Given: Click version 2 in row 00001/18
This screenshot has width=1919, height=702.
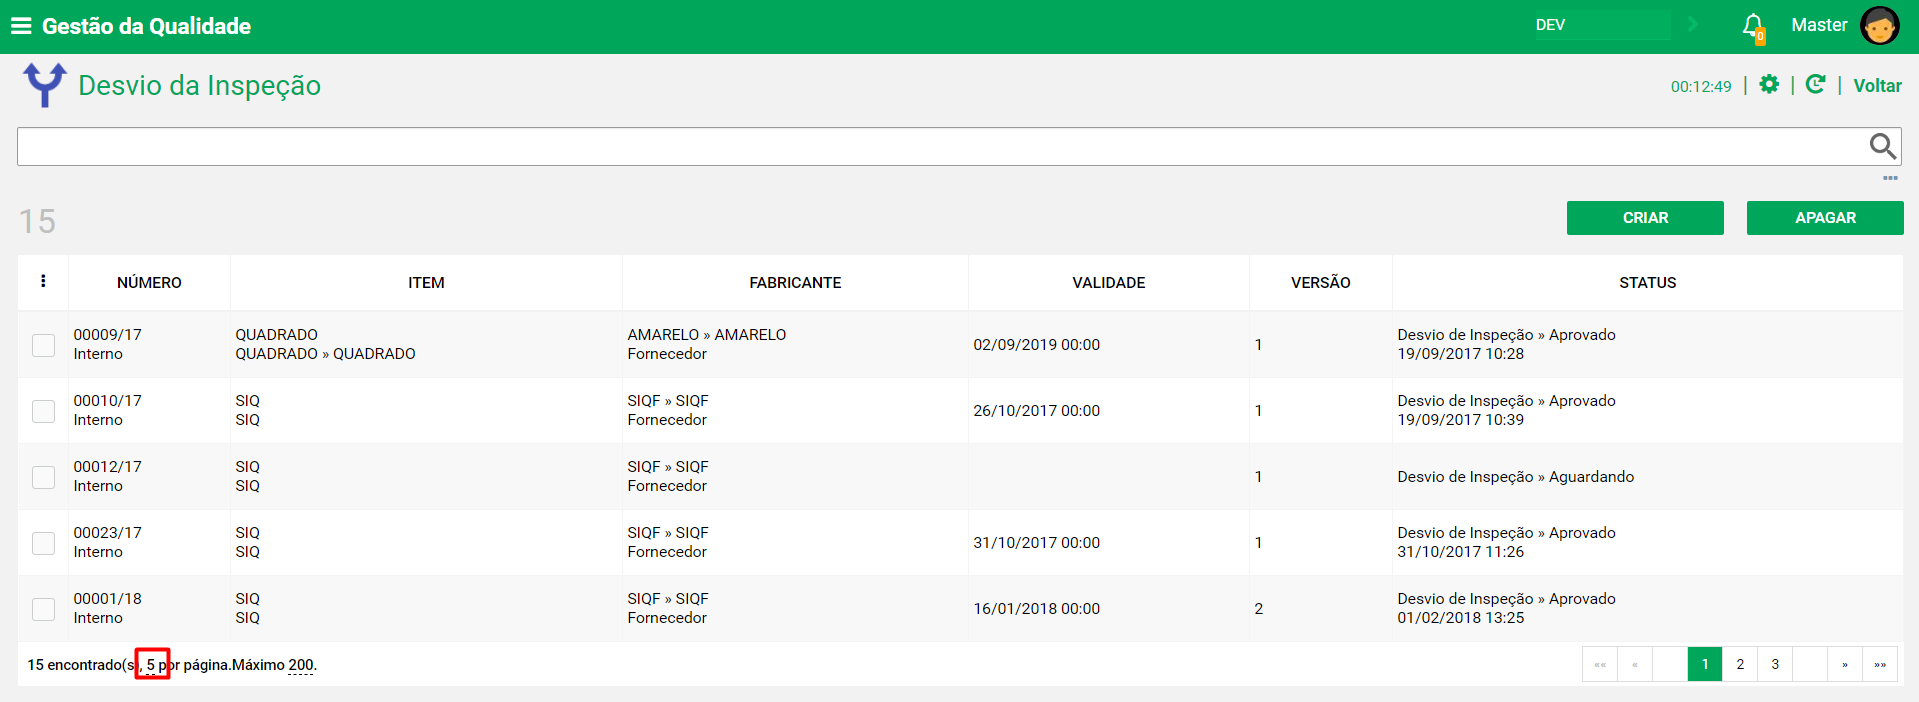Looking at the screenshot, I should click(1258, 609).
